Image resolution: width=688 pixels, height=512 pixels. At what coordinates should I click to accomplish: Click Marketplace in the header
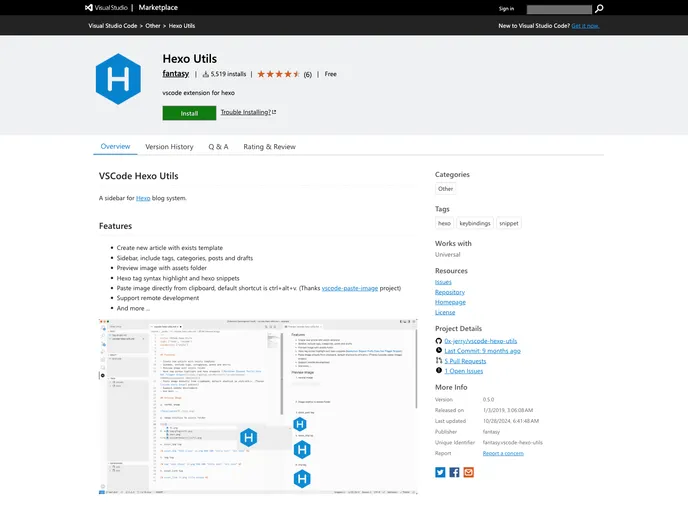click(158, 7)
